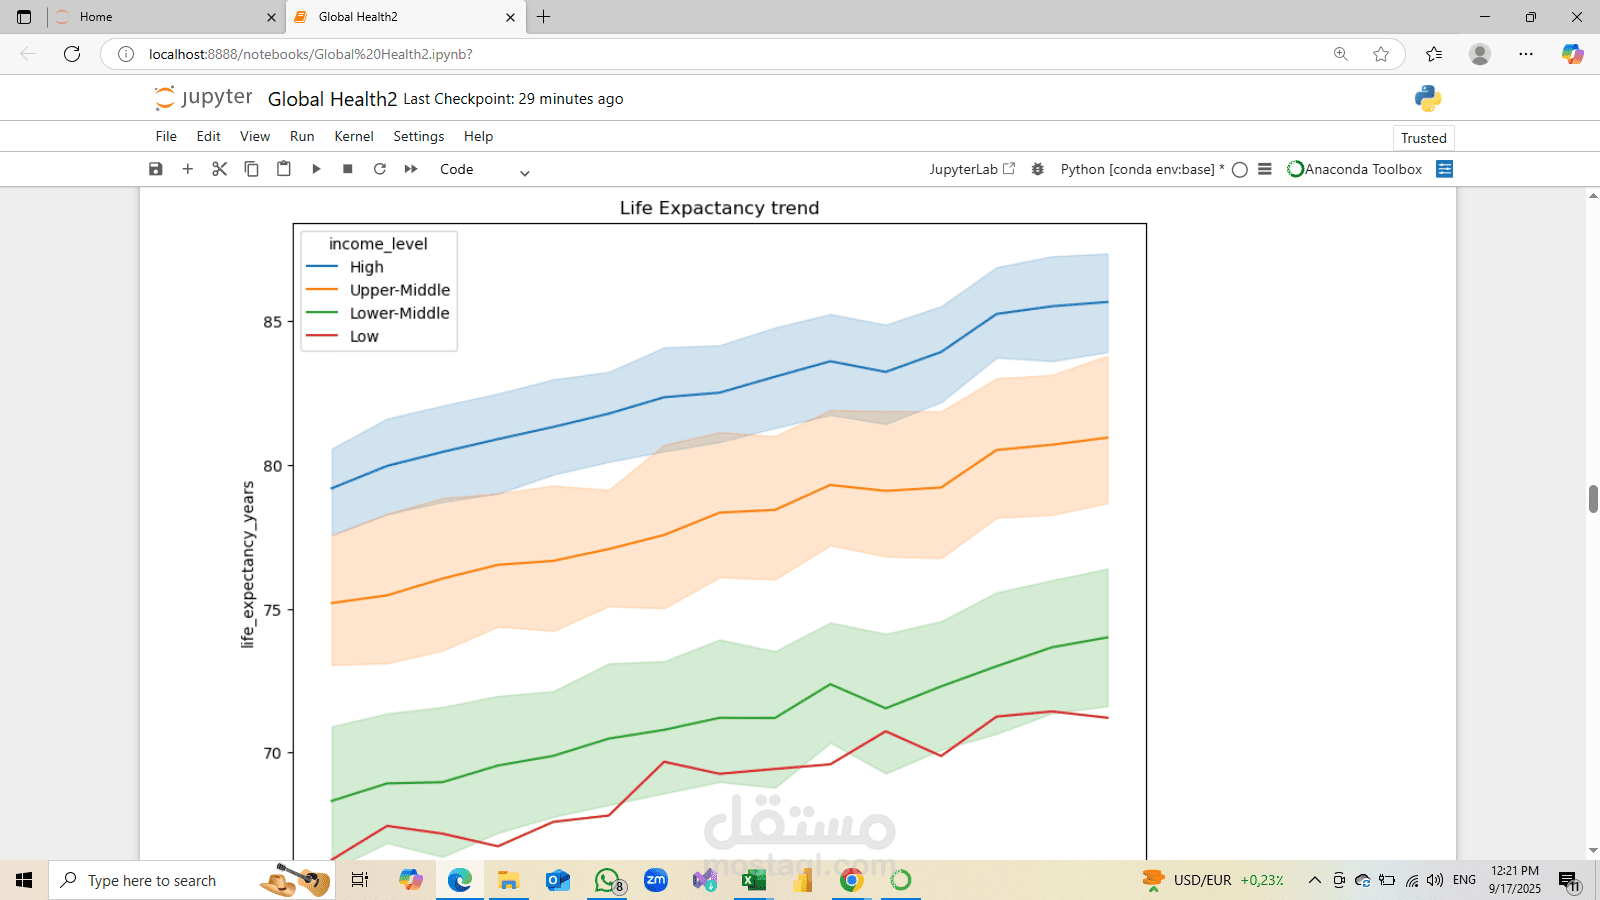Image resolution: width=1600 pixels, height=900 pixels.
Task: Open Excel from the taskbar
Action: pos(754,880)
